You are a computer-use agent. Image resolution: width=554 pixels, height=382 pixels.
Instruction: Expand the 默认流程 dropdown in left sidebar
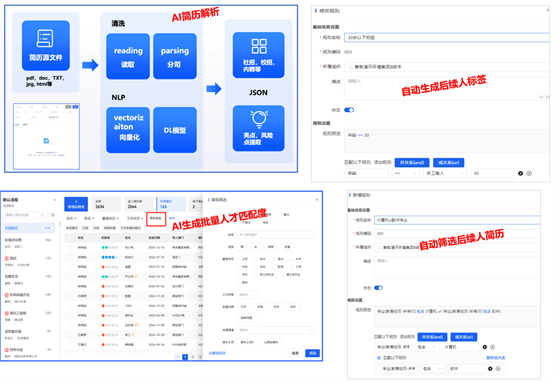pos(54,200)
